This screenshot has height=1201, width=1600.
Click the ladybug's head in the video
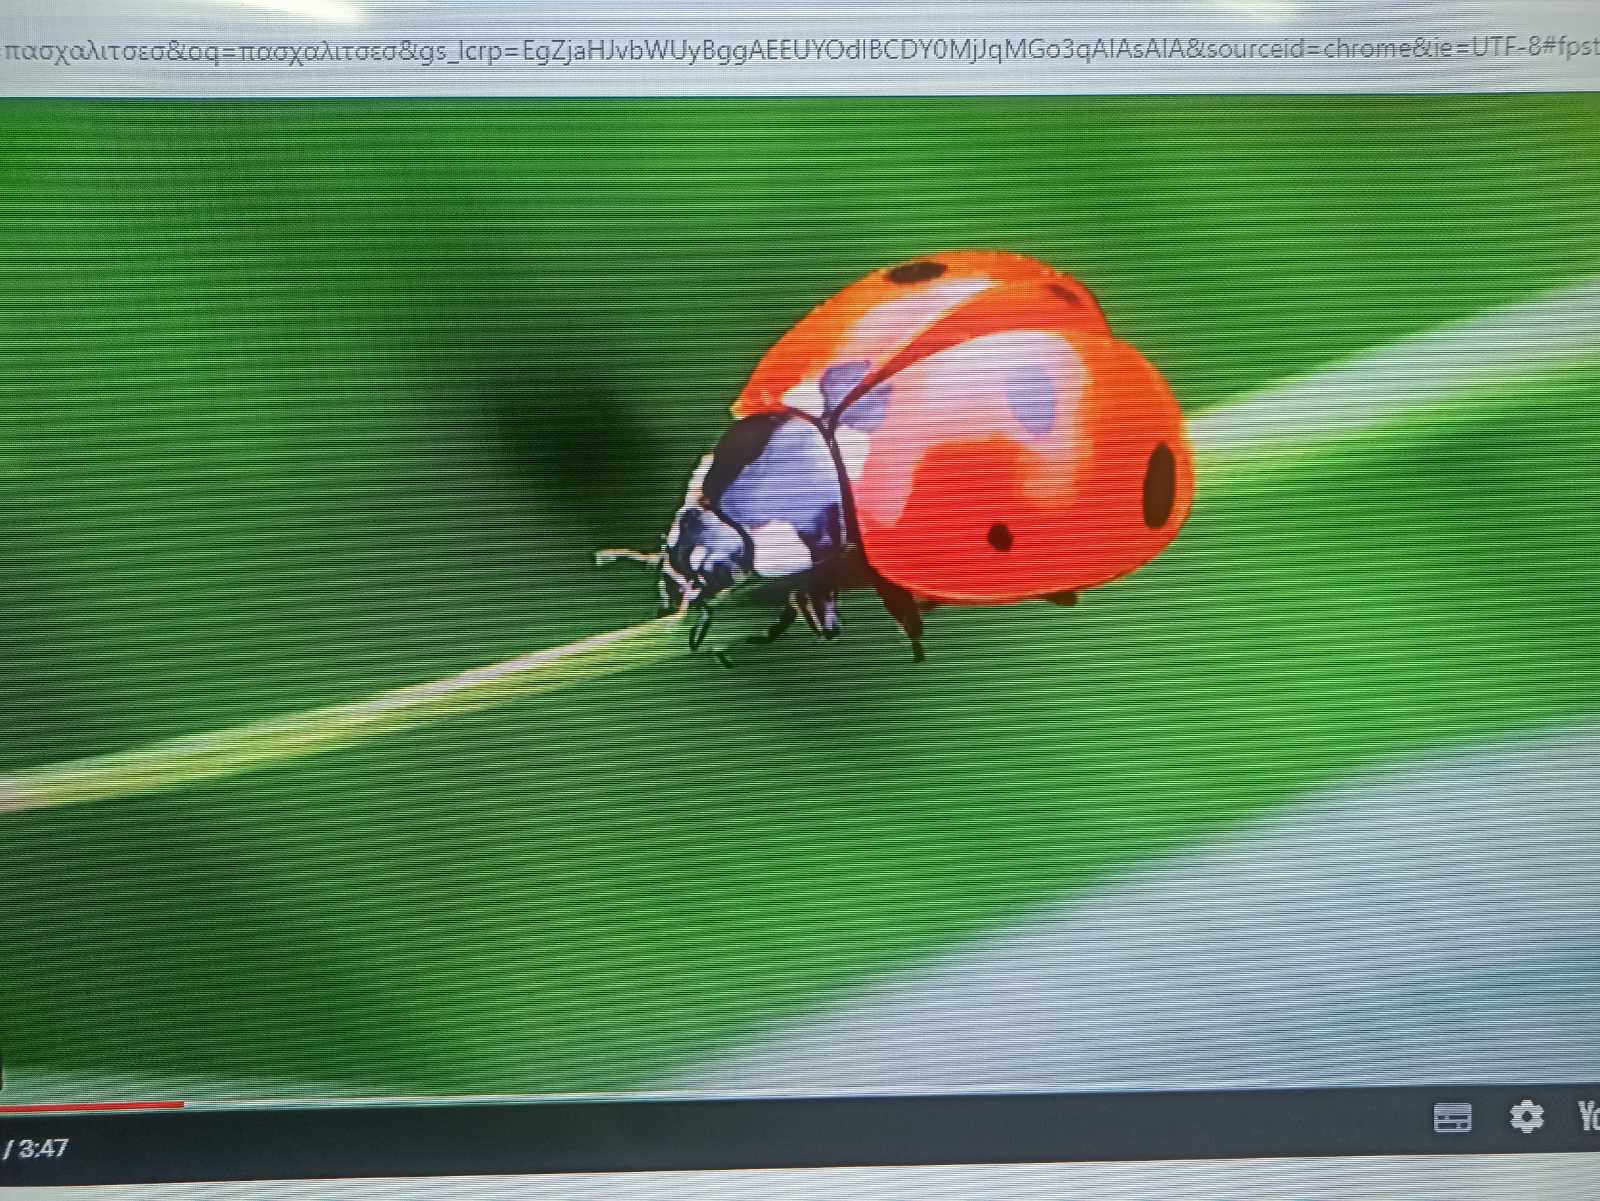click(x=705, y=550)
